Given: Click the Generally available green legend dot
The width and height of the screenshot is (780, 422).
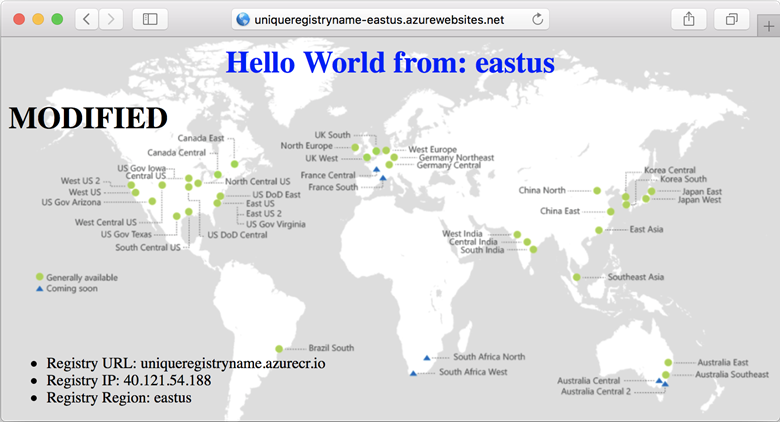Looking at the screenshot, I should pyautogui.click(x=40, y=277).
